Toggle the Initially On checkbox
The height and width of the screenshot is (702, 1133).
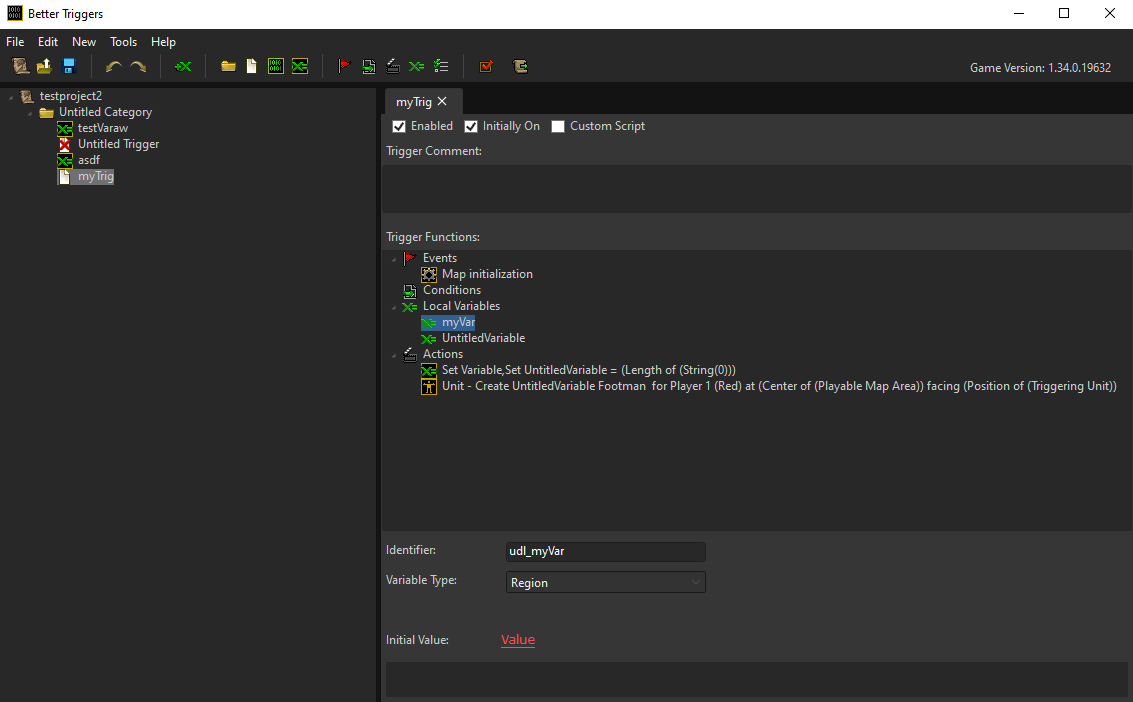471,126
